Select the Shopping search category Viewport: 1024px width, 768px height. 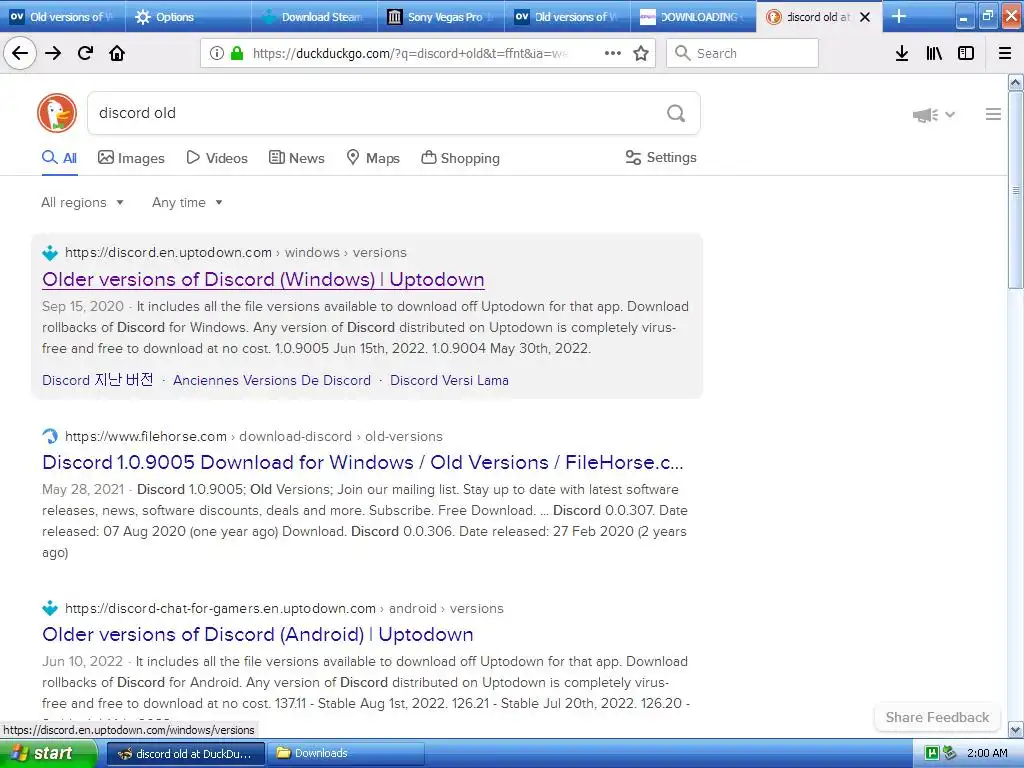click(460, 158)
